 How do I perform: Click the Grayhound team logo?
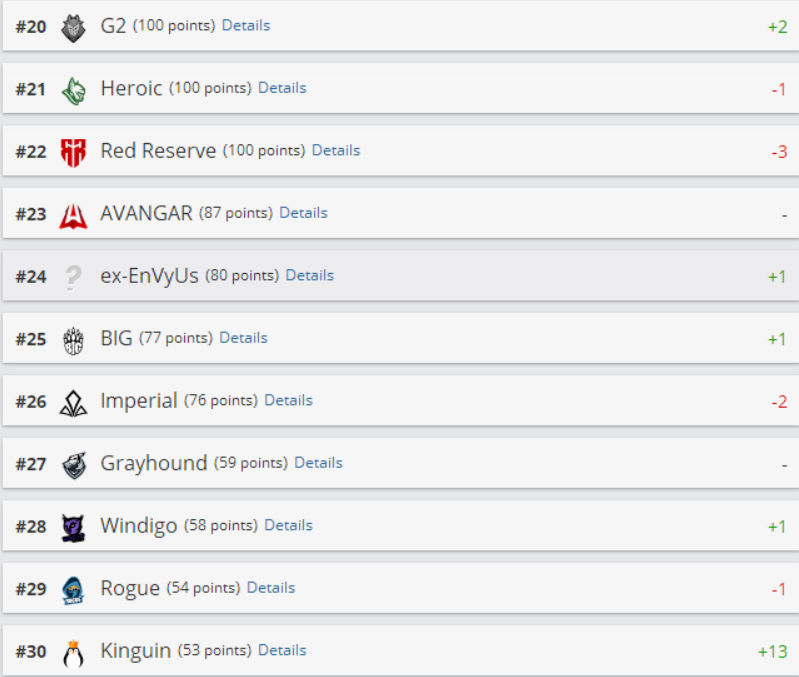click(74, 466)
